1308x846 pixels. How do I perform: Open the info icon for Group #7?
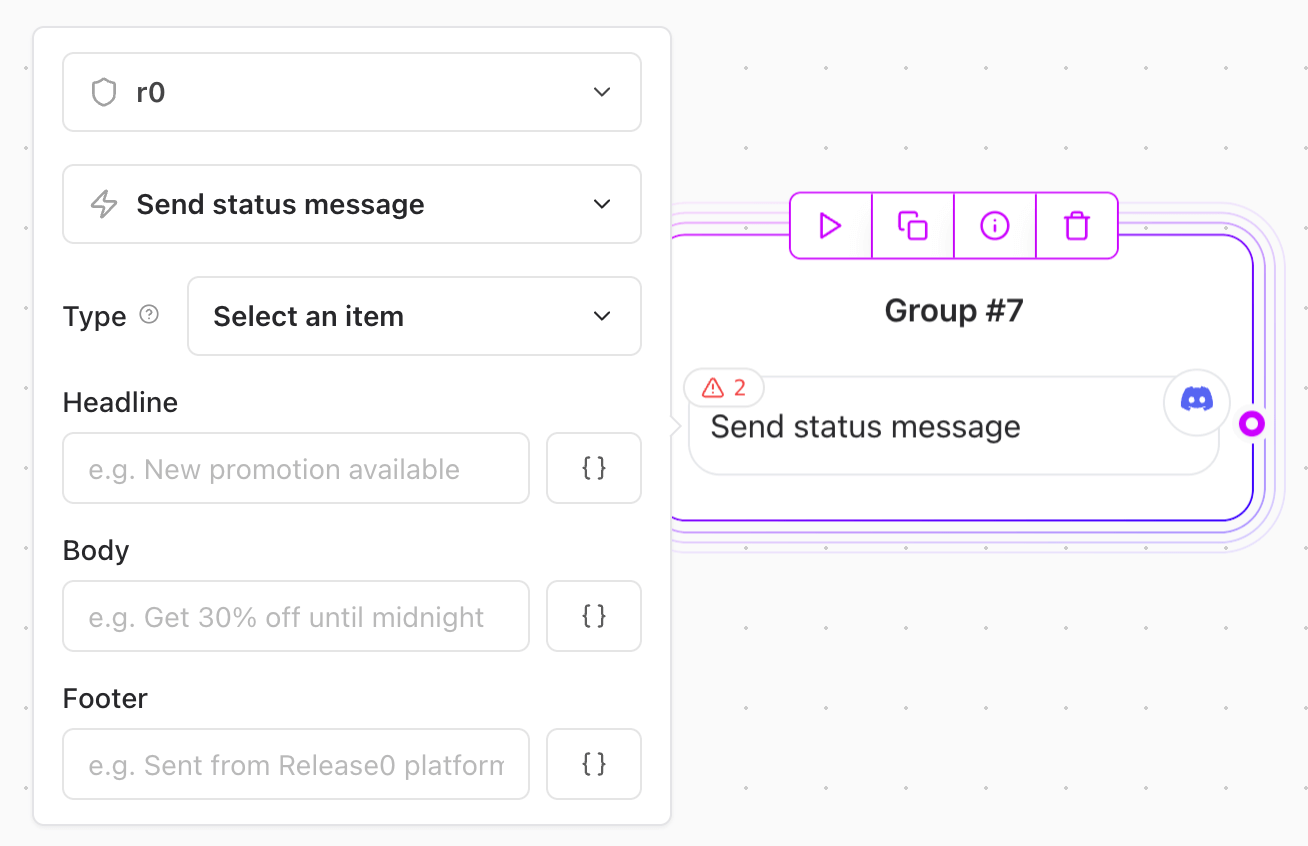point(994,226)
